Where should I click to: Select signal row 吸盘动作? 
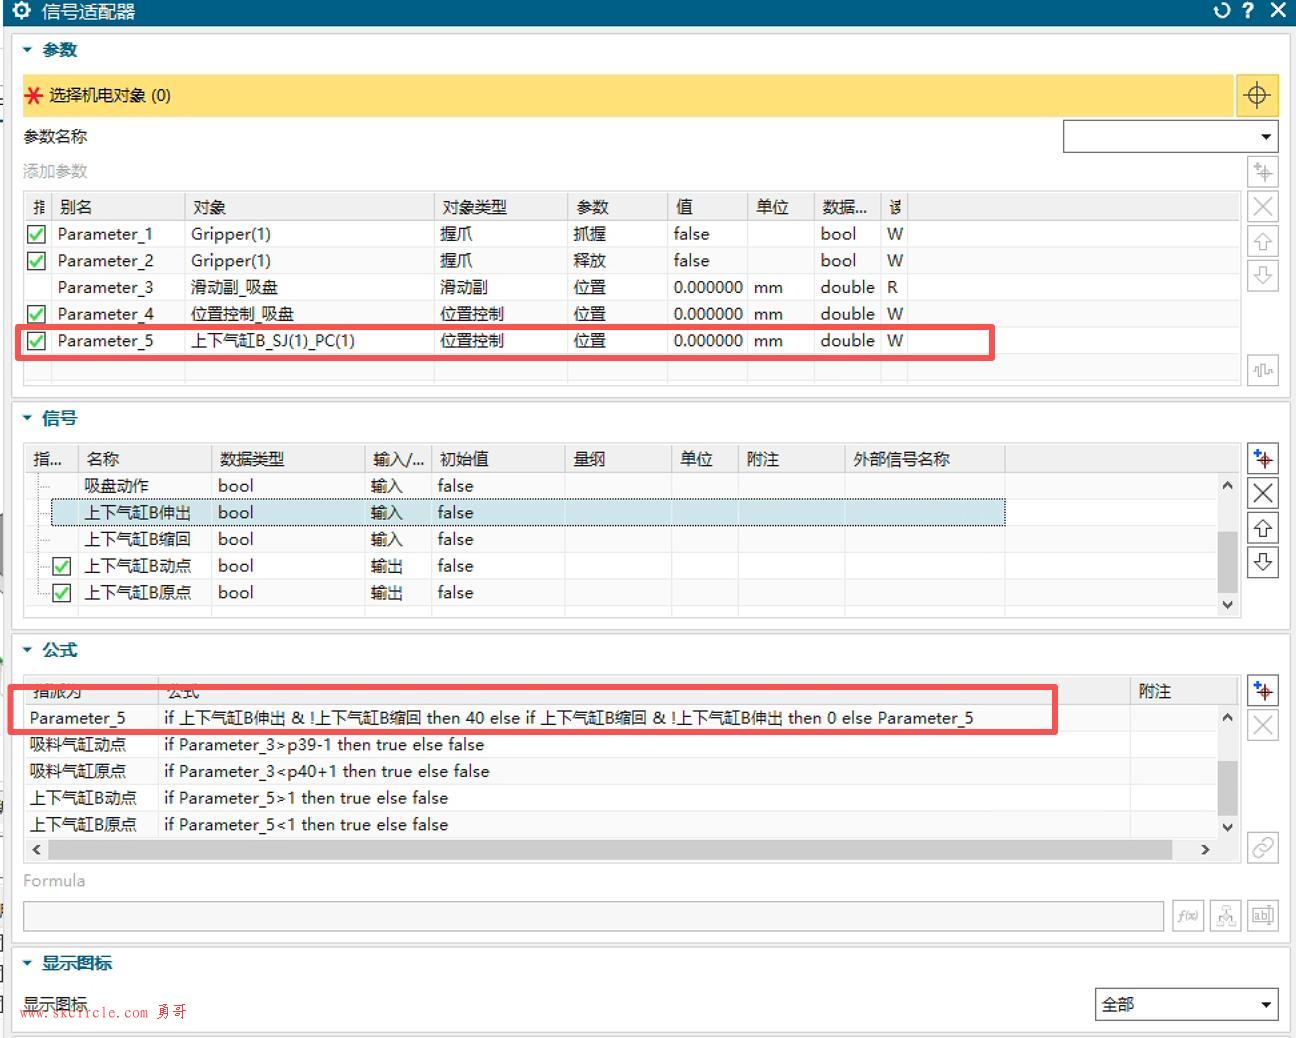[x=528, y=486]
